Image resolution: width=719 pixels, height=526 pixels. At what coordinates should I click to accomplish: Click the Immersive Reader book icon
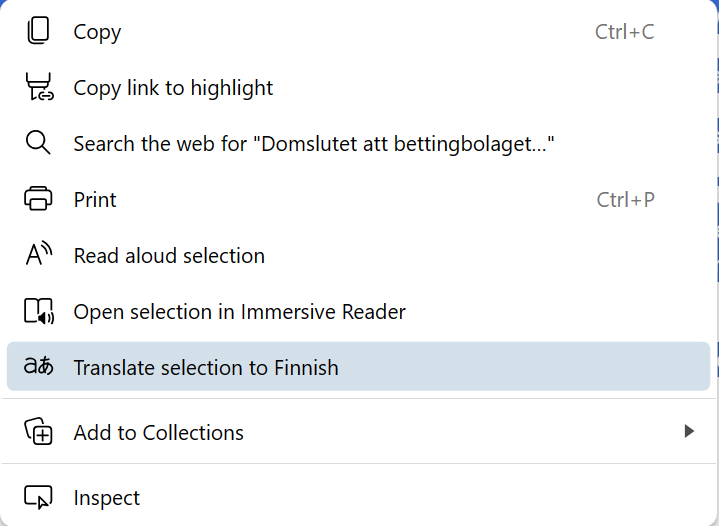tap(39, 311)
